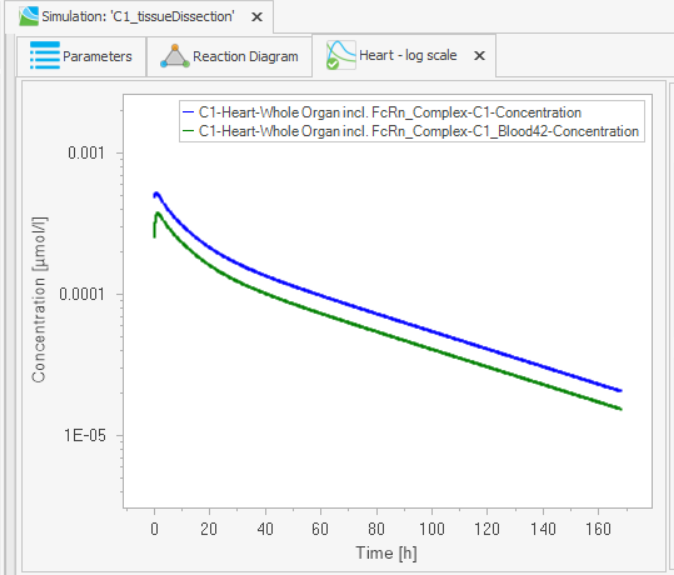Select the Simulation 'C1_tissueDissection' tab
Screen dimensions: 674x575
[138, 17]
